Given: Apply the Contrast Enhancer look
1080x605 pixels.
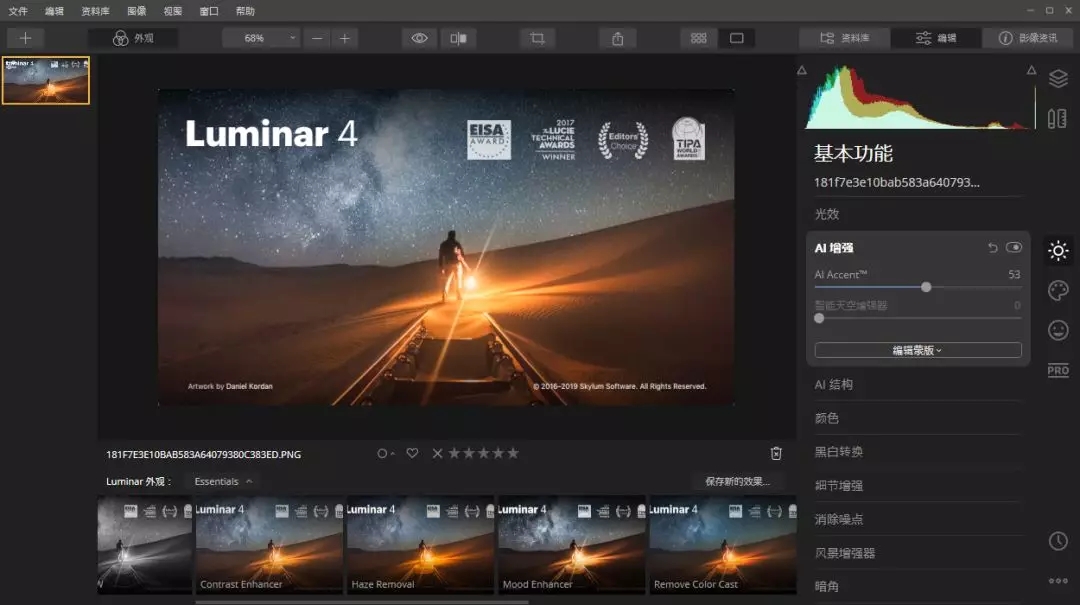Looking at the screenshot, I should (269, 544).
